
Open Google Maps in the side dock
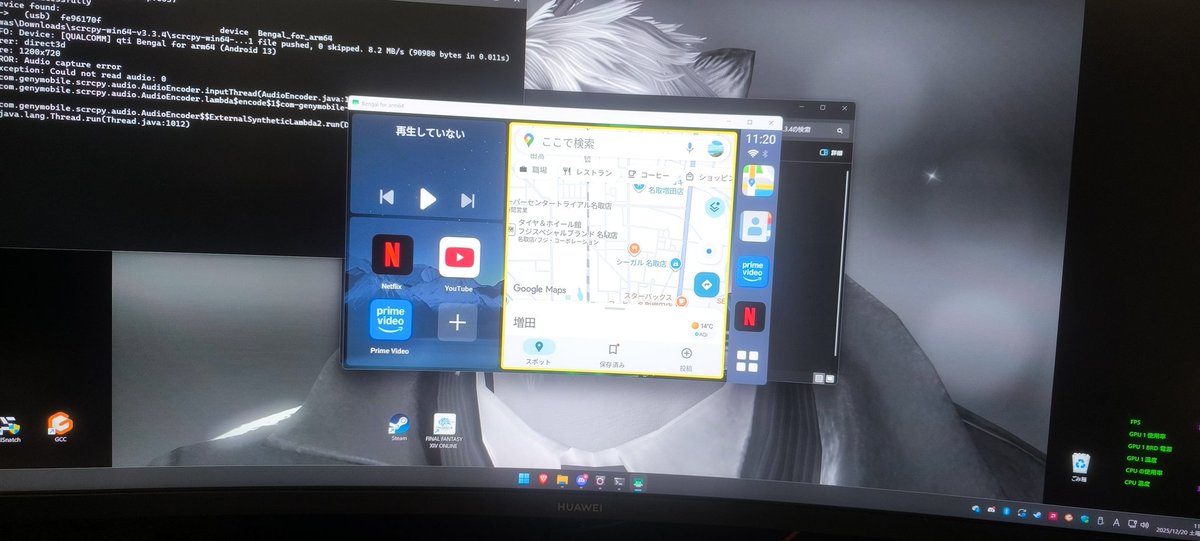pos(757,181)
